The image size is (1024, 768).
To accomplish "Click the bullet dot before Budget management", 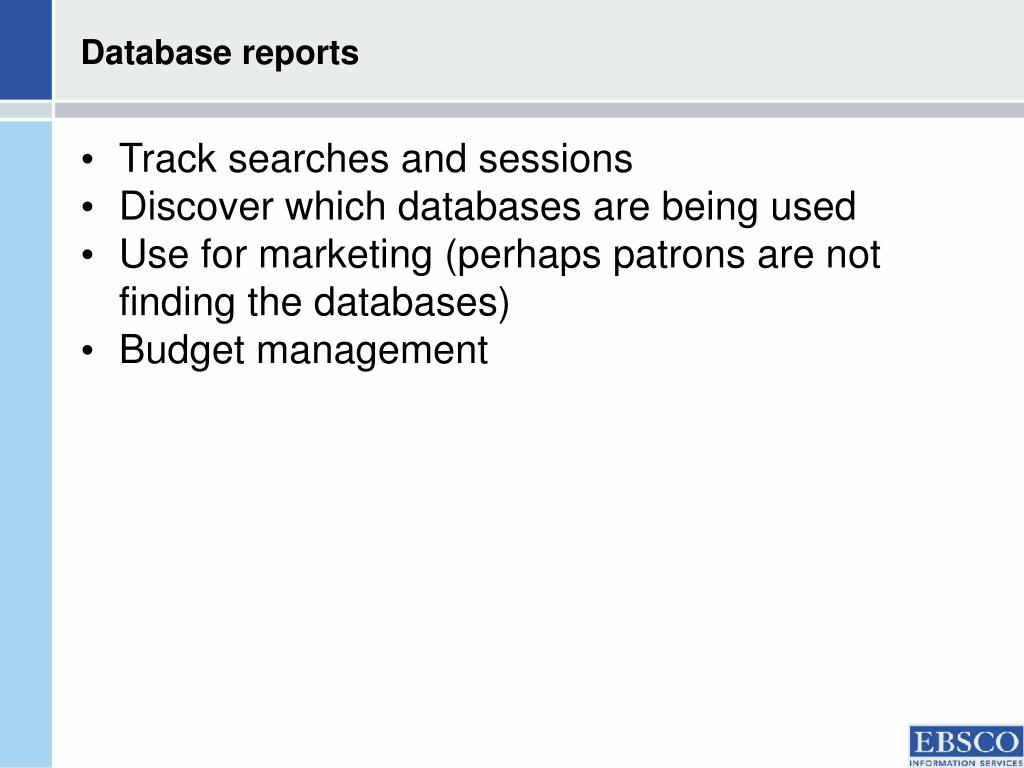I will (88, 351).
